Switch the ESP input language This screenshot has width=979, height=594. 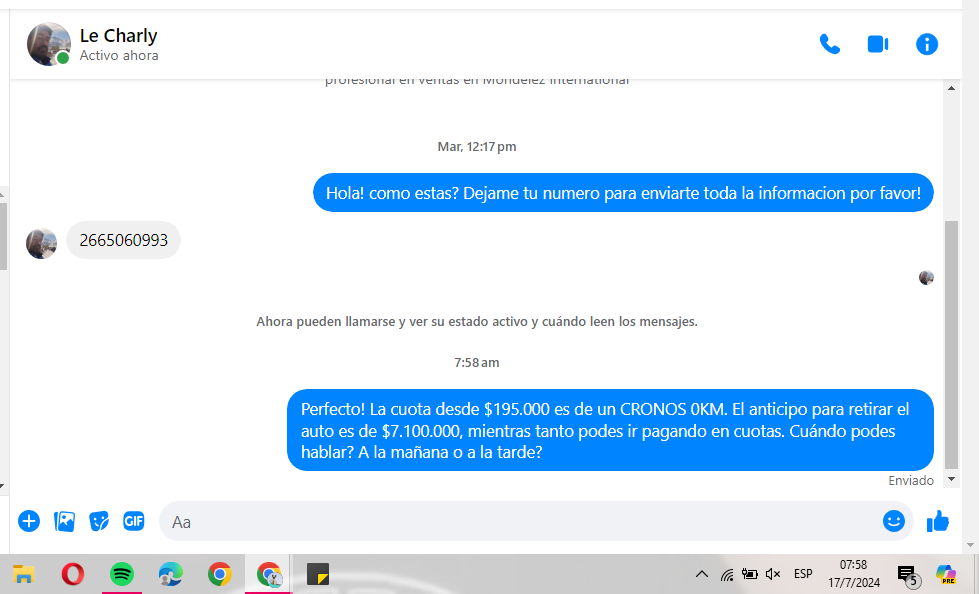click(x=803, y=574)
